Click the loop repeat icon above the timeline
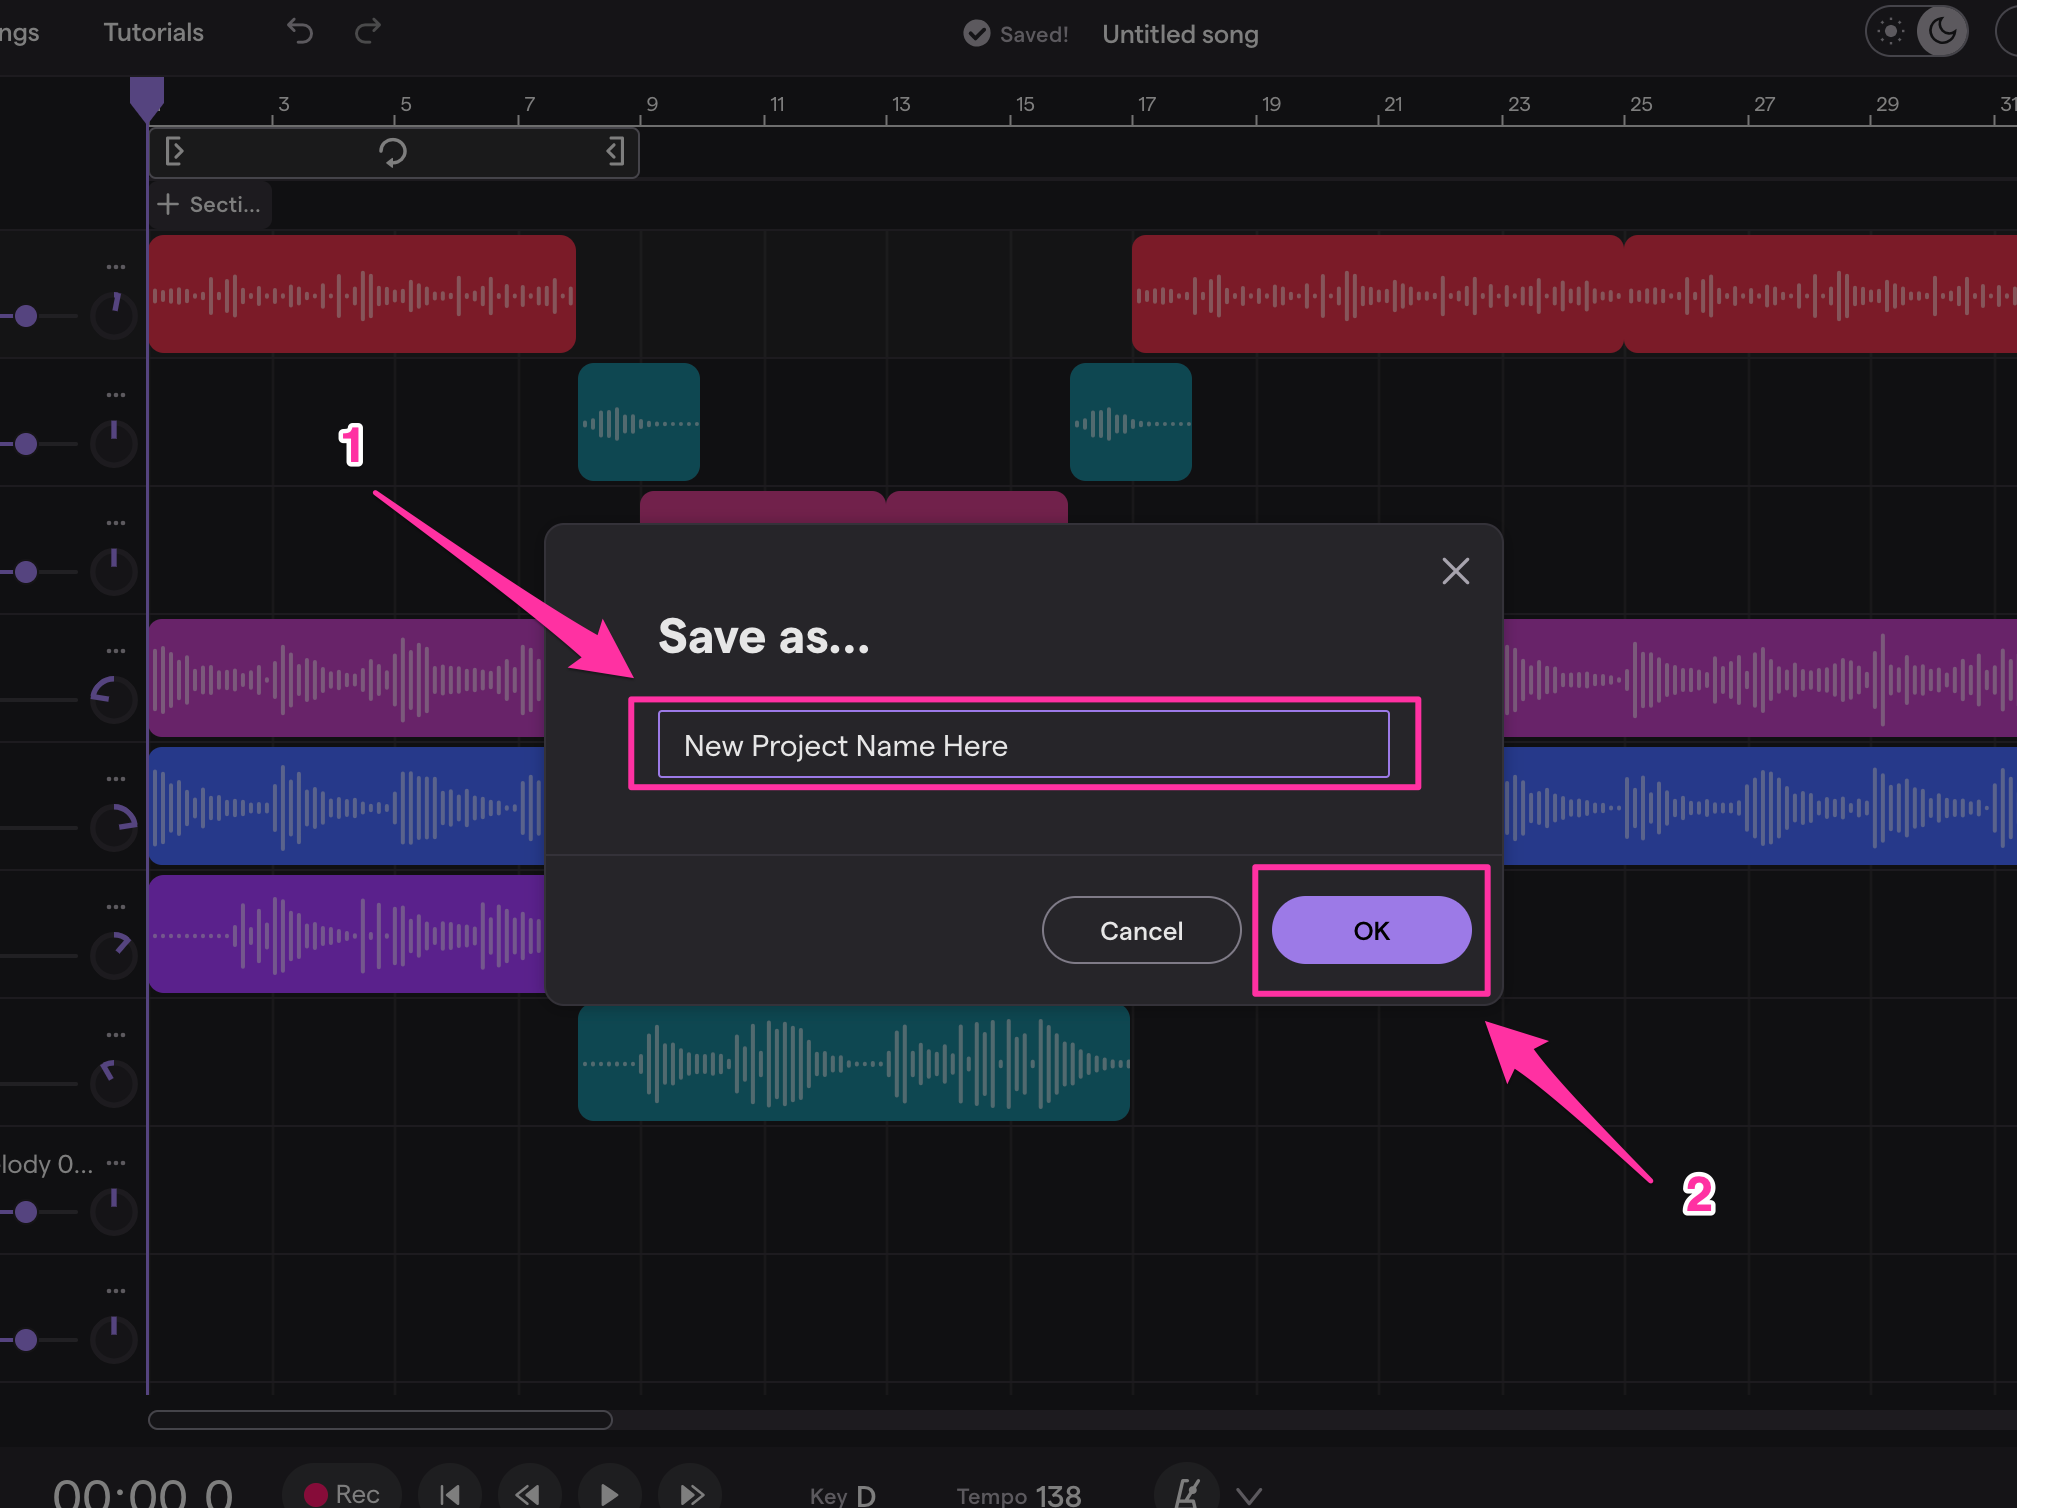This screenshot has width=2058, height=1508. 393,152
